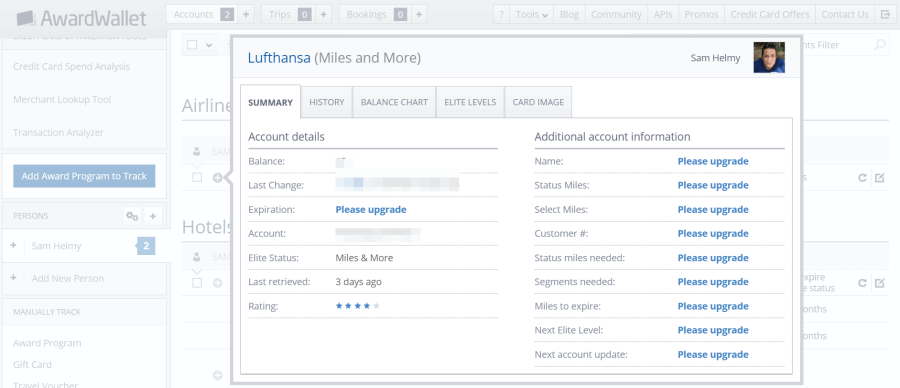Toggle the select-all checkbox in toolbar
The image size is (900, 388).
pyautogui.click(x=192, y=45)
